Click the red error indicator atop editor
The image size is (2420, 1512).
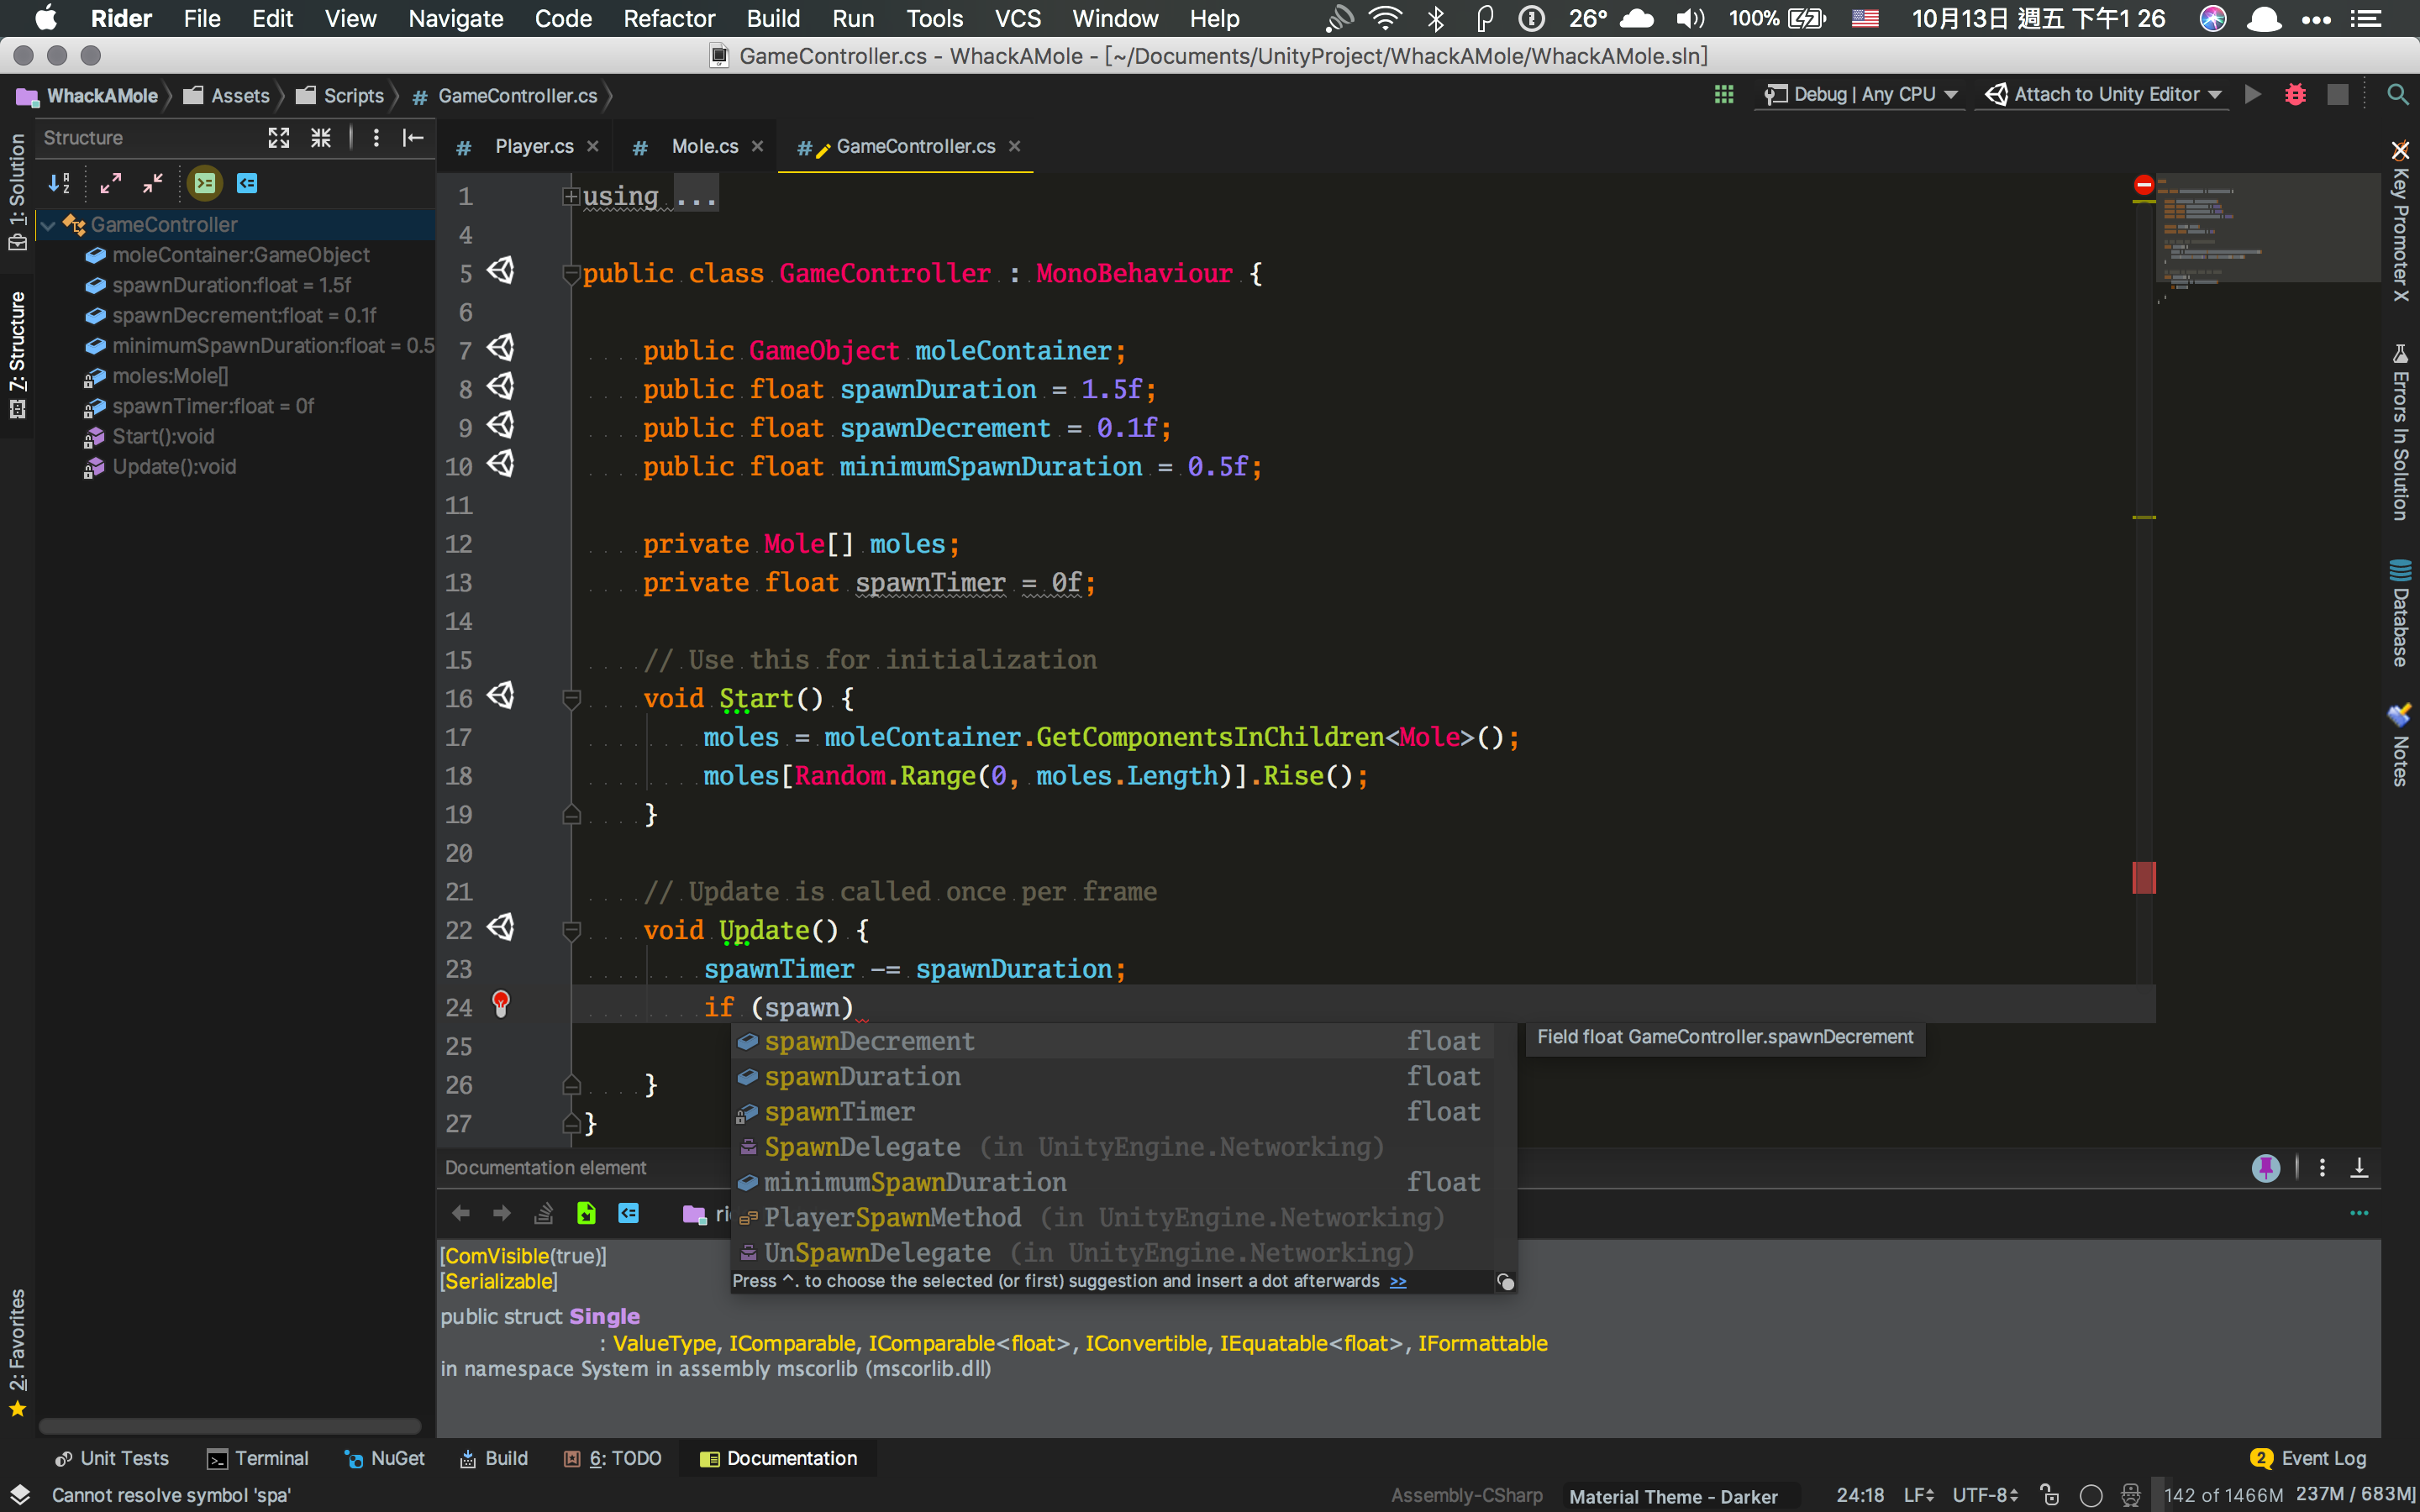[2143, 185]
